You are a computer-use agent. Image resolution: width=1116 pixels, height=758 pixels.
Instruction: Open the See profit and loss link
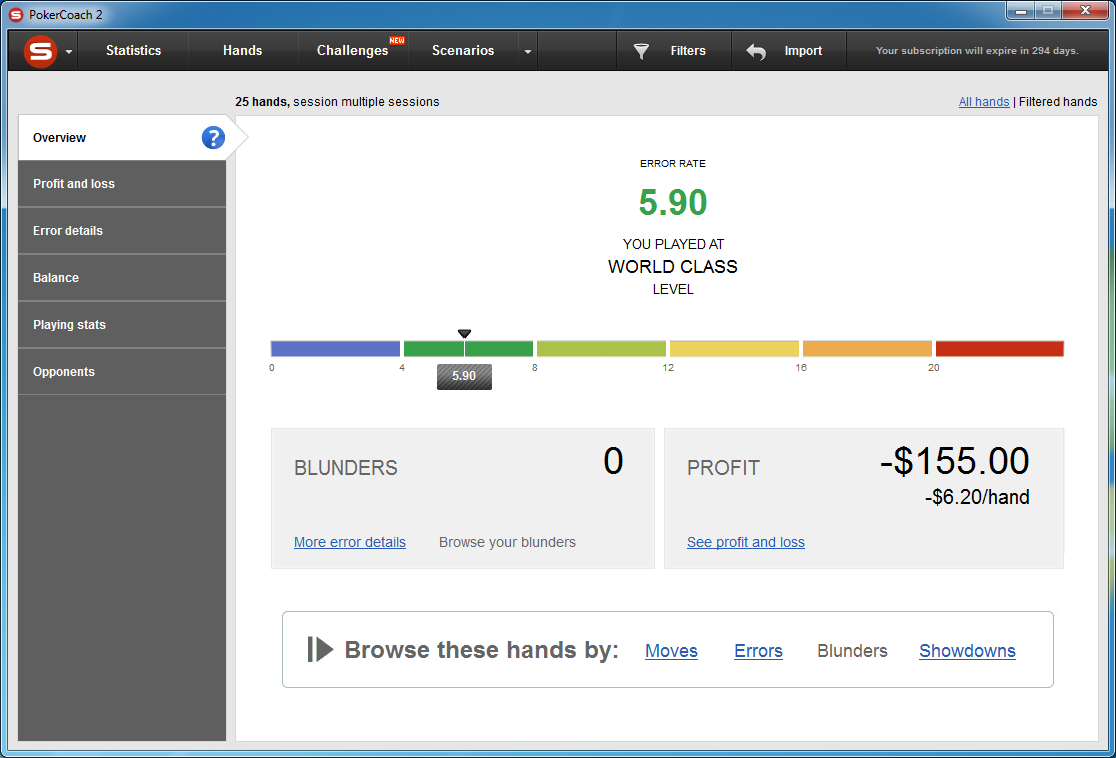point(745,542)
